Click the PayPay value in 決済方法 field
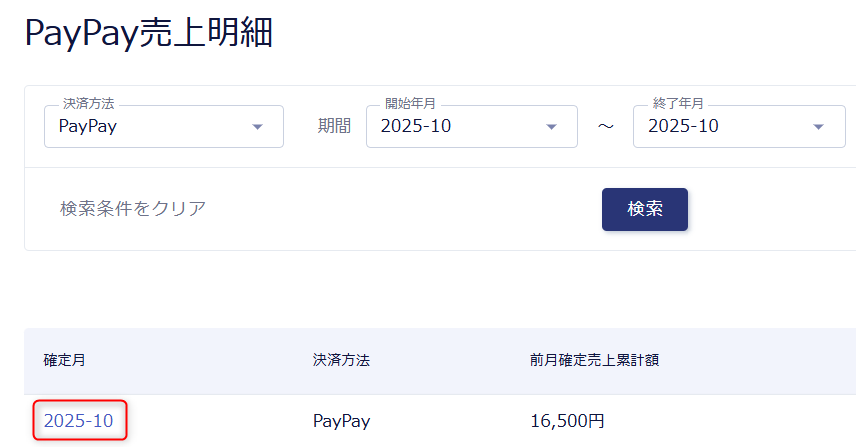 pyautogui.click(x=89, y=127)
